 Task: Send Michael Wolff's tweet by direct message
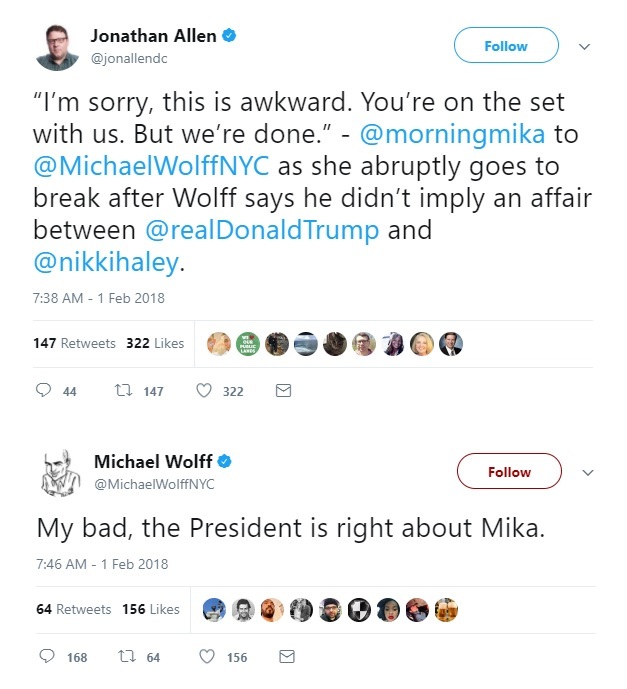286,657
